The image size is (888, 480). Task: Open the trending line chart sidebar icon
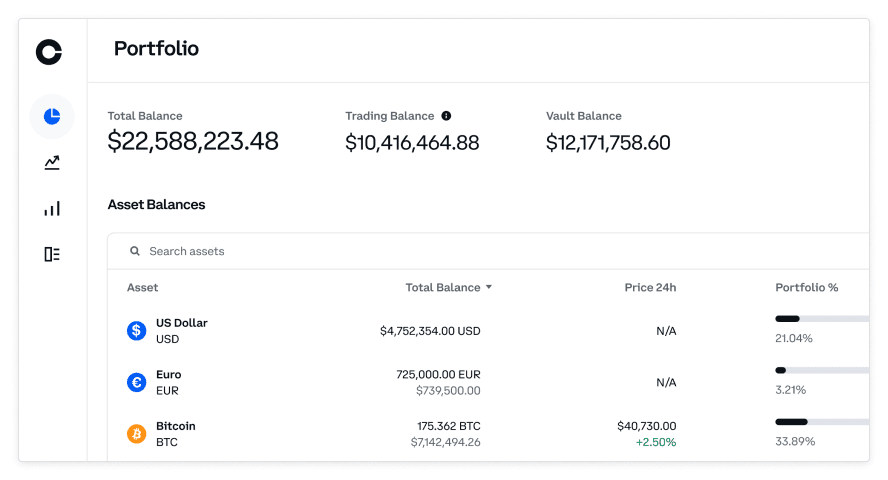(52, 162)
